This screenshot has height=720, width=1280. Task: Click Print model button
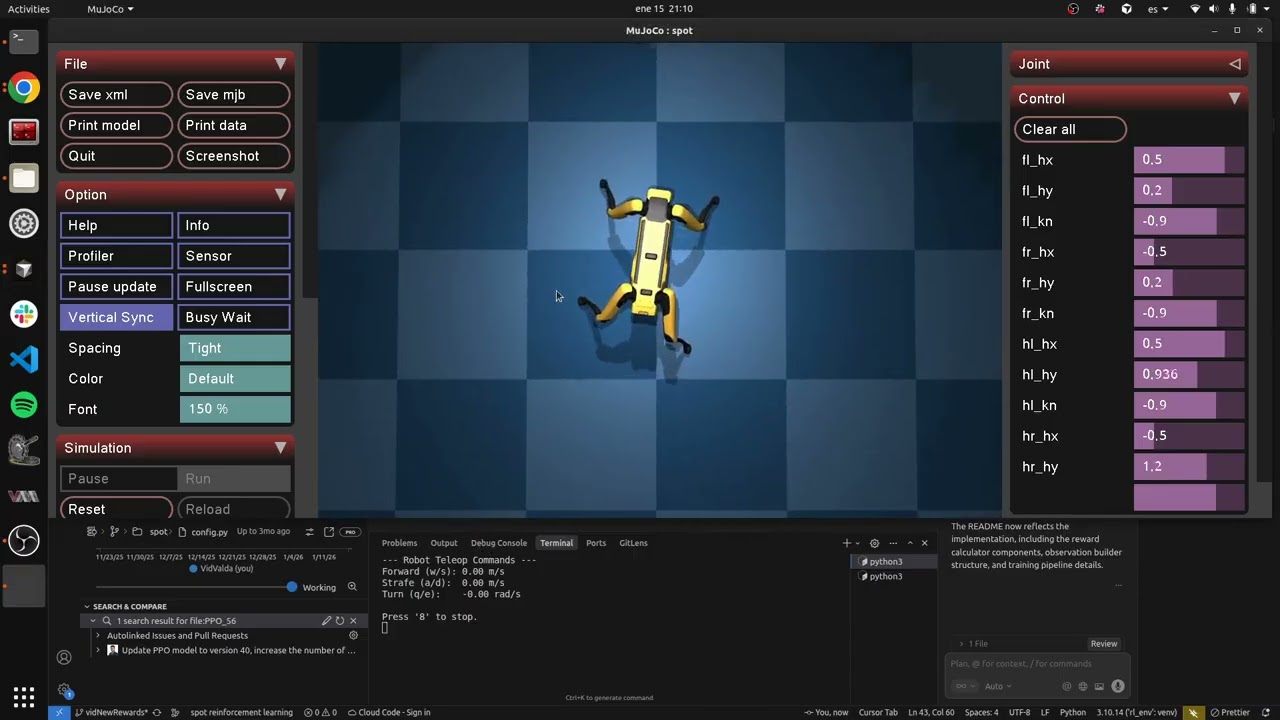pos(116,125)
